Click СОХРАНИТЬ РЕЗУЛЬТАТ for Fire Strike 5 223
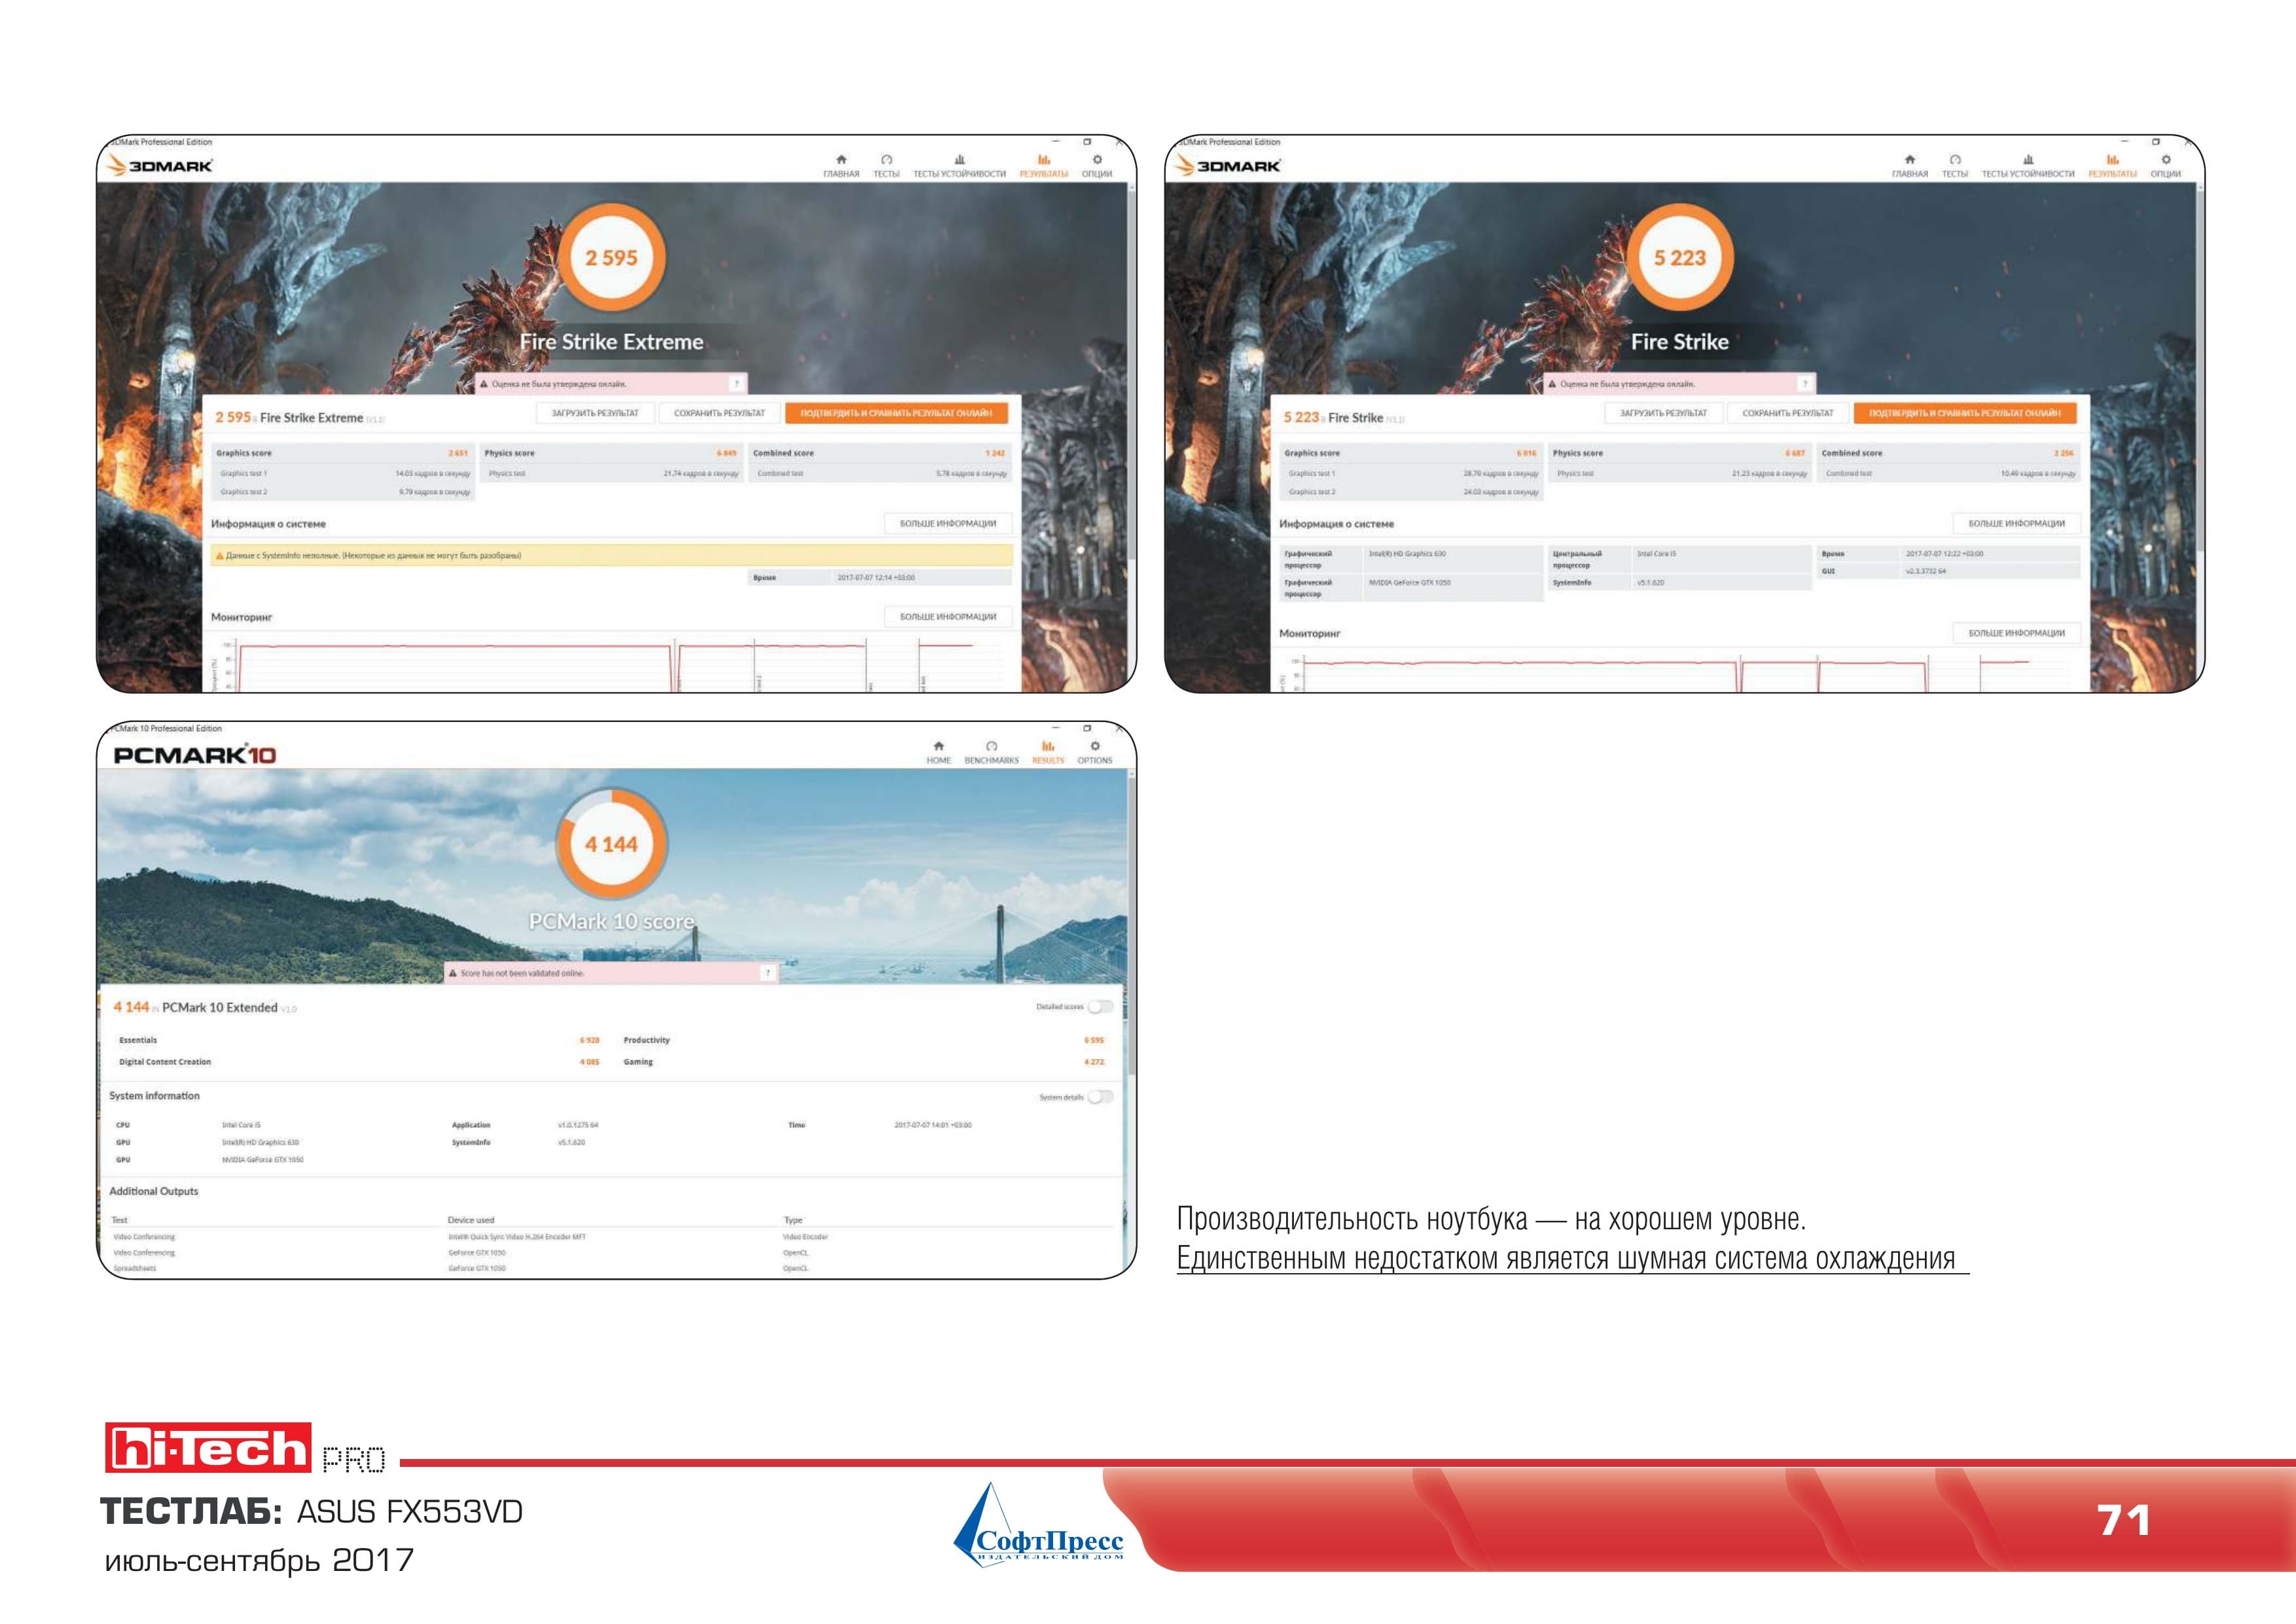The width and height of the screenshot is (2296, 1624). click(1788, 413)
